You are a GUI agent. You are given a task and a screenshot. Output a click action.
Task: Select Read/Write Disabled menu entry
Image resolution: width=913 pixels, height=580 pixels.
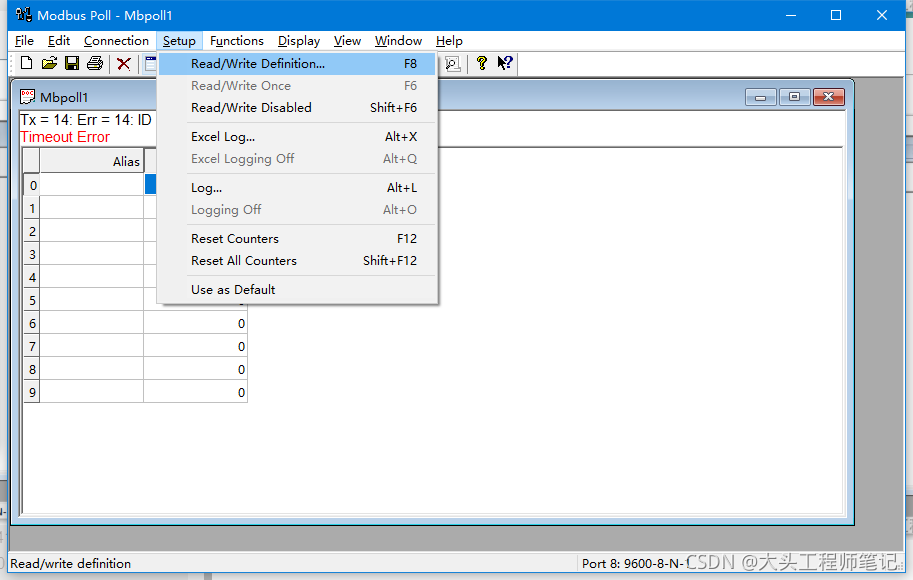coord(297,108)
